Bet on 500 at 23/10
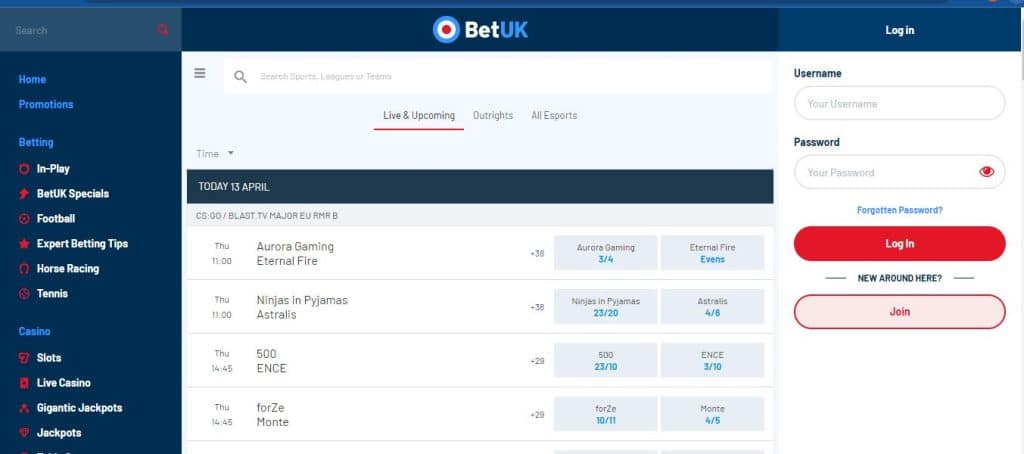This screenshot has width=1024, height=454. [605, 360]
